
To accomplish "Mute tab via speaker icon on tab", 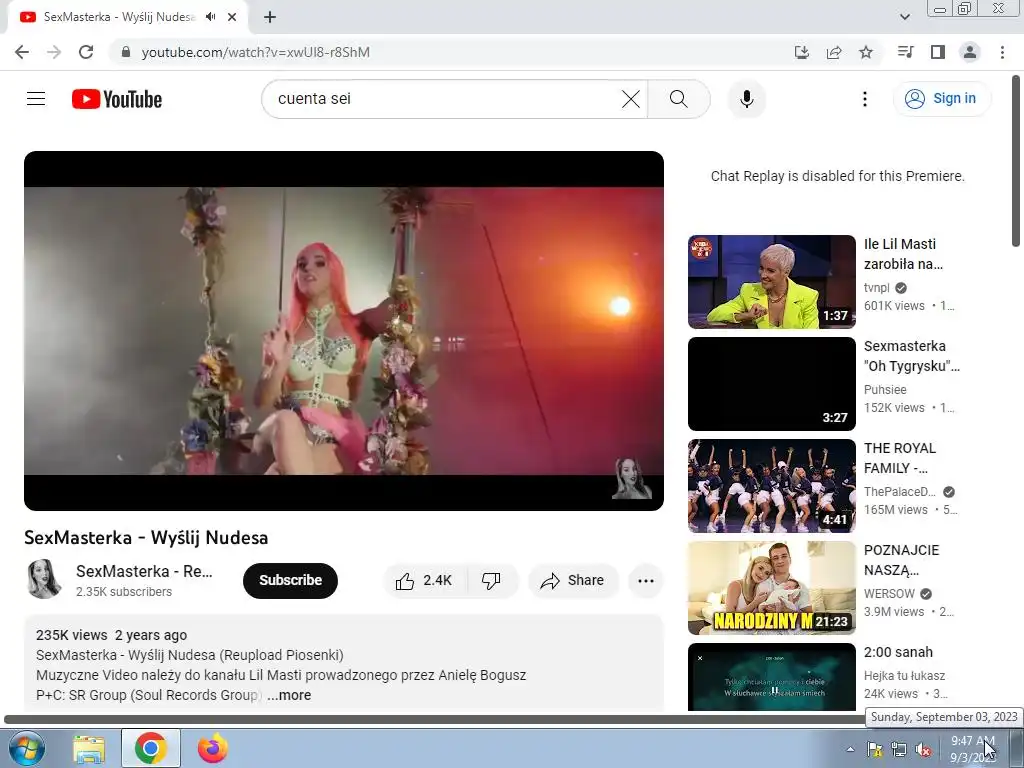I will click(210, 17).
